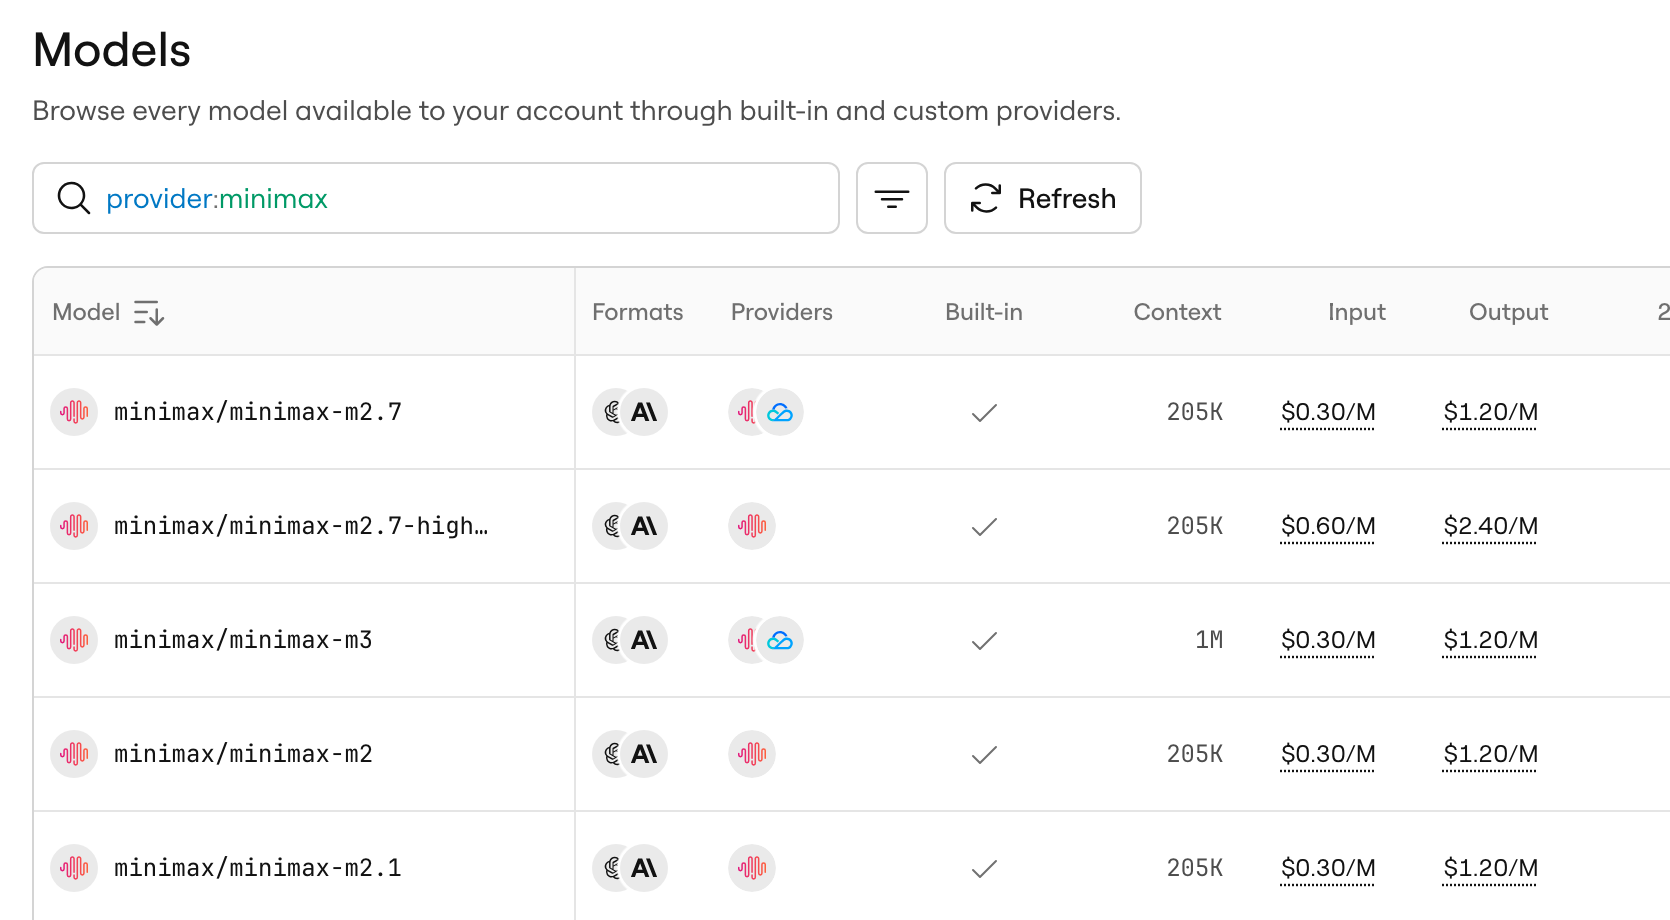Click built-in checkmark for minimax-m2.7
1670x920 pixels.
(984, 412)
